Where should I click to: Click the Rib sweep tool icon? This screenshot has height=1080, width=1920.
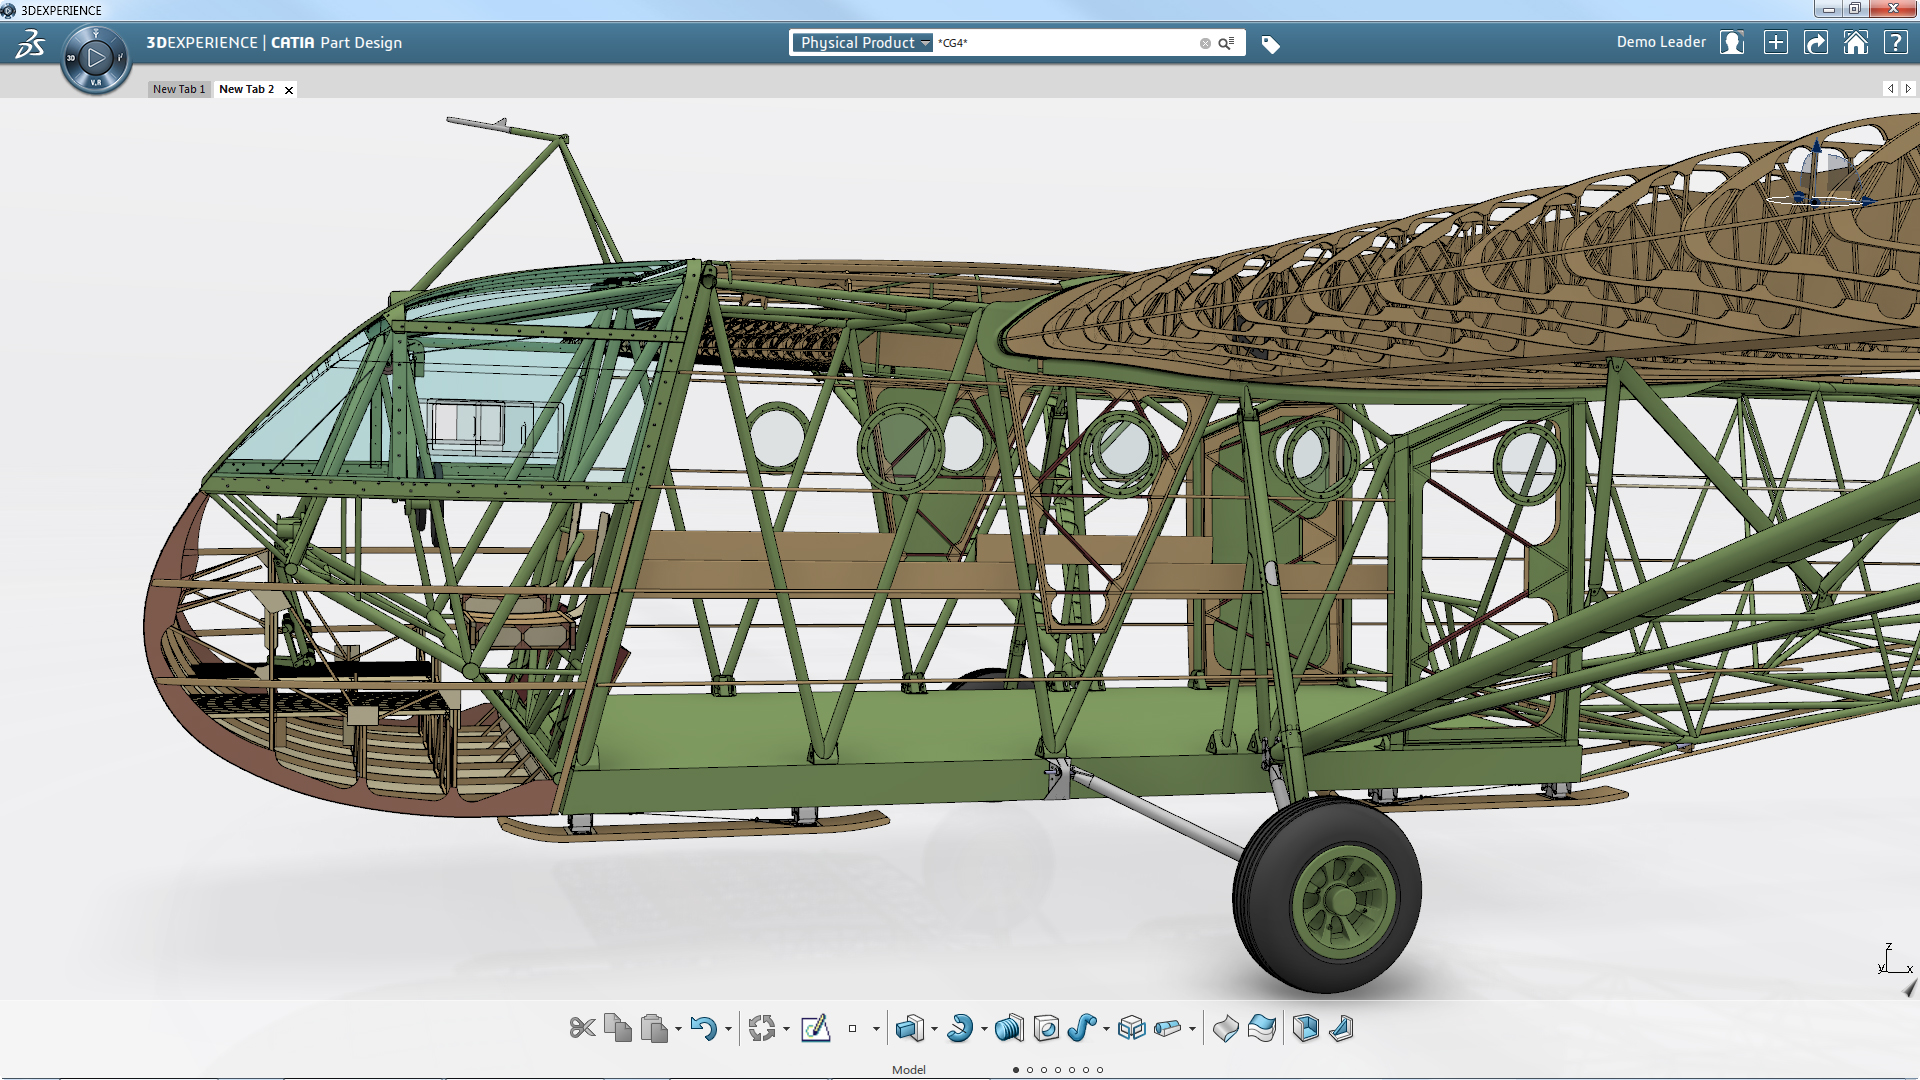[x=1081, y=1028]
